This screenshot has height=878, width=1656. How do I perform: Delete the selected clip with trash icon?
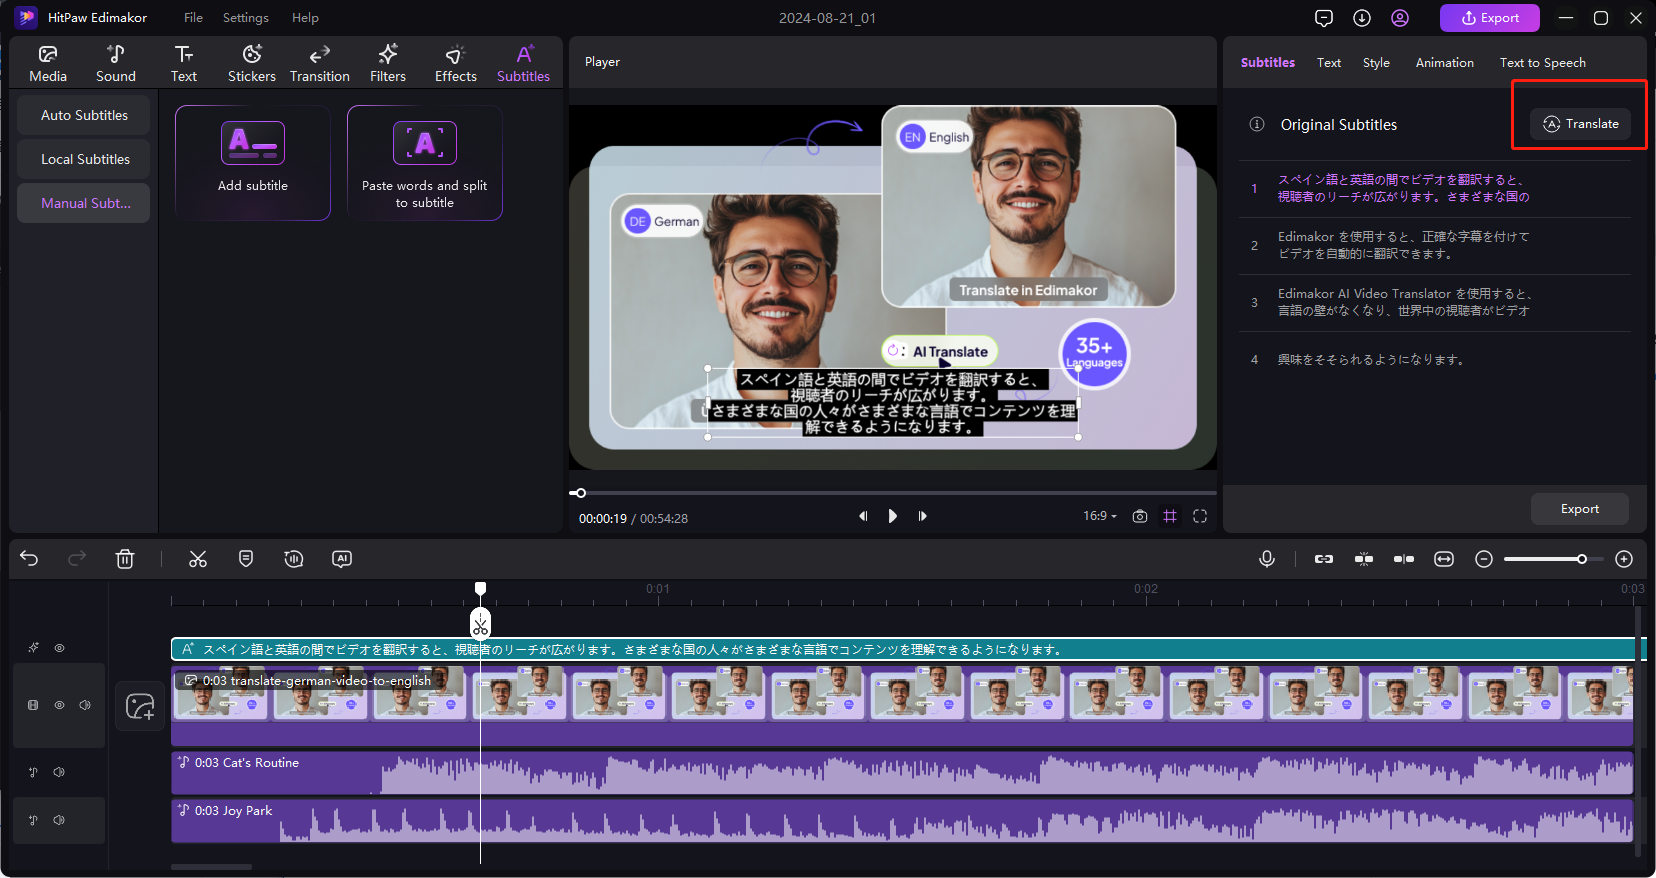coord(125,559)
